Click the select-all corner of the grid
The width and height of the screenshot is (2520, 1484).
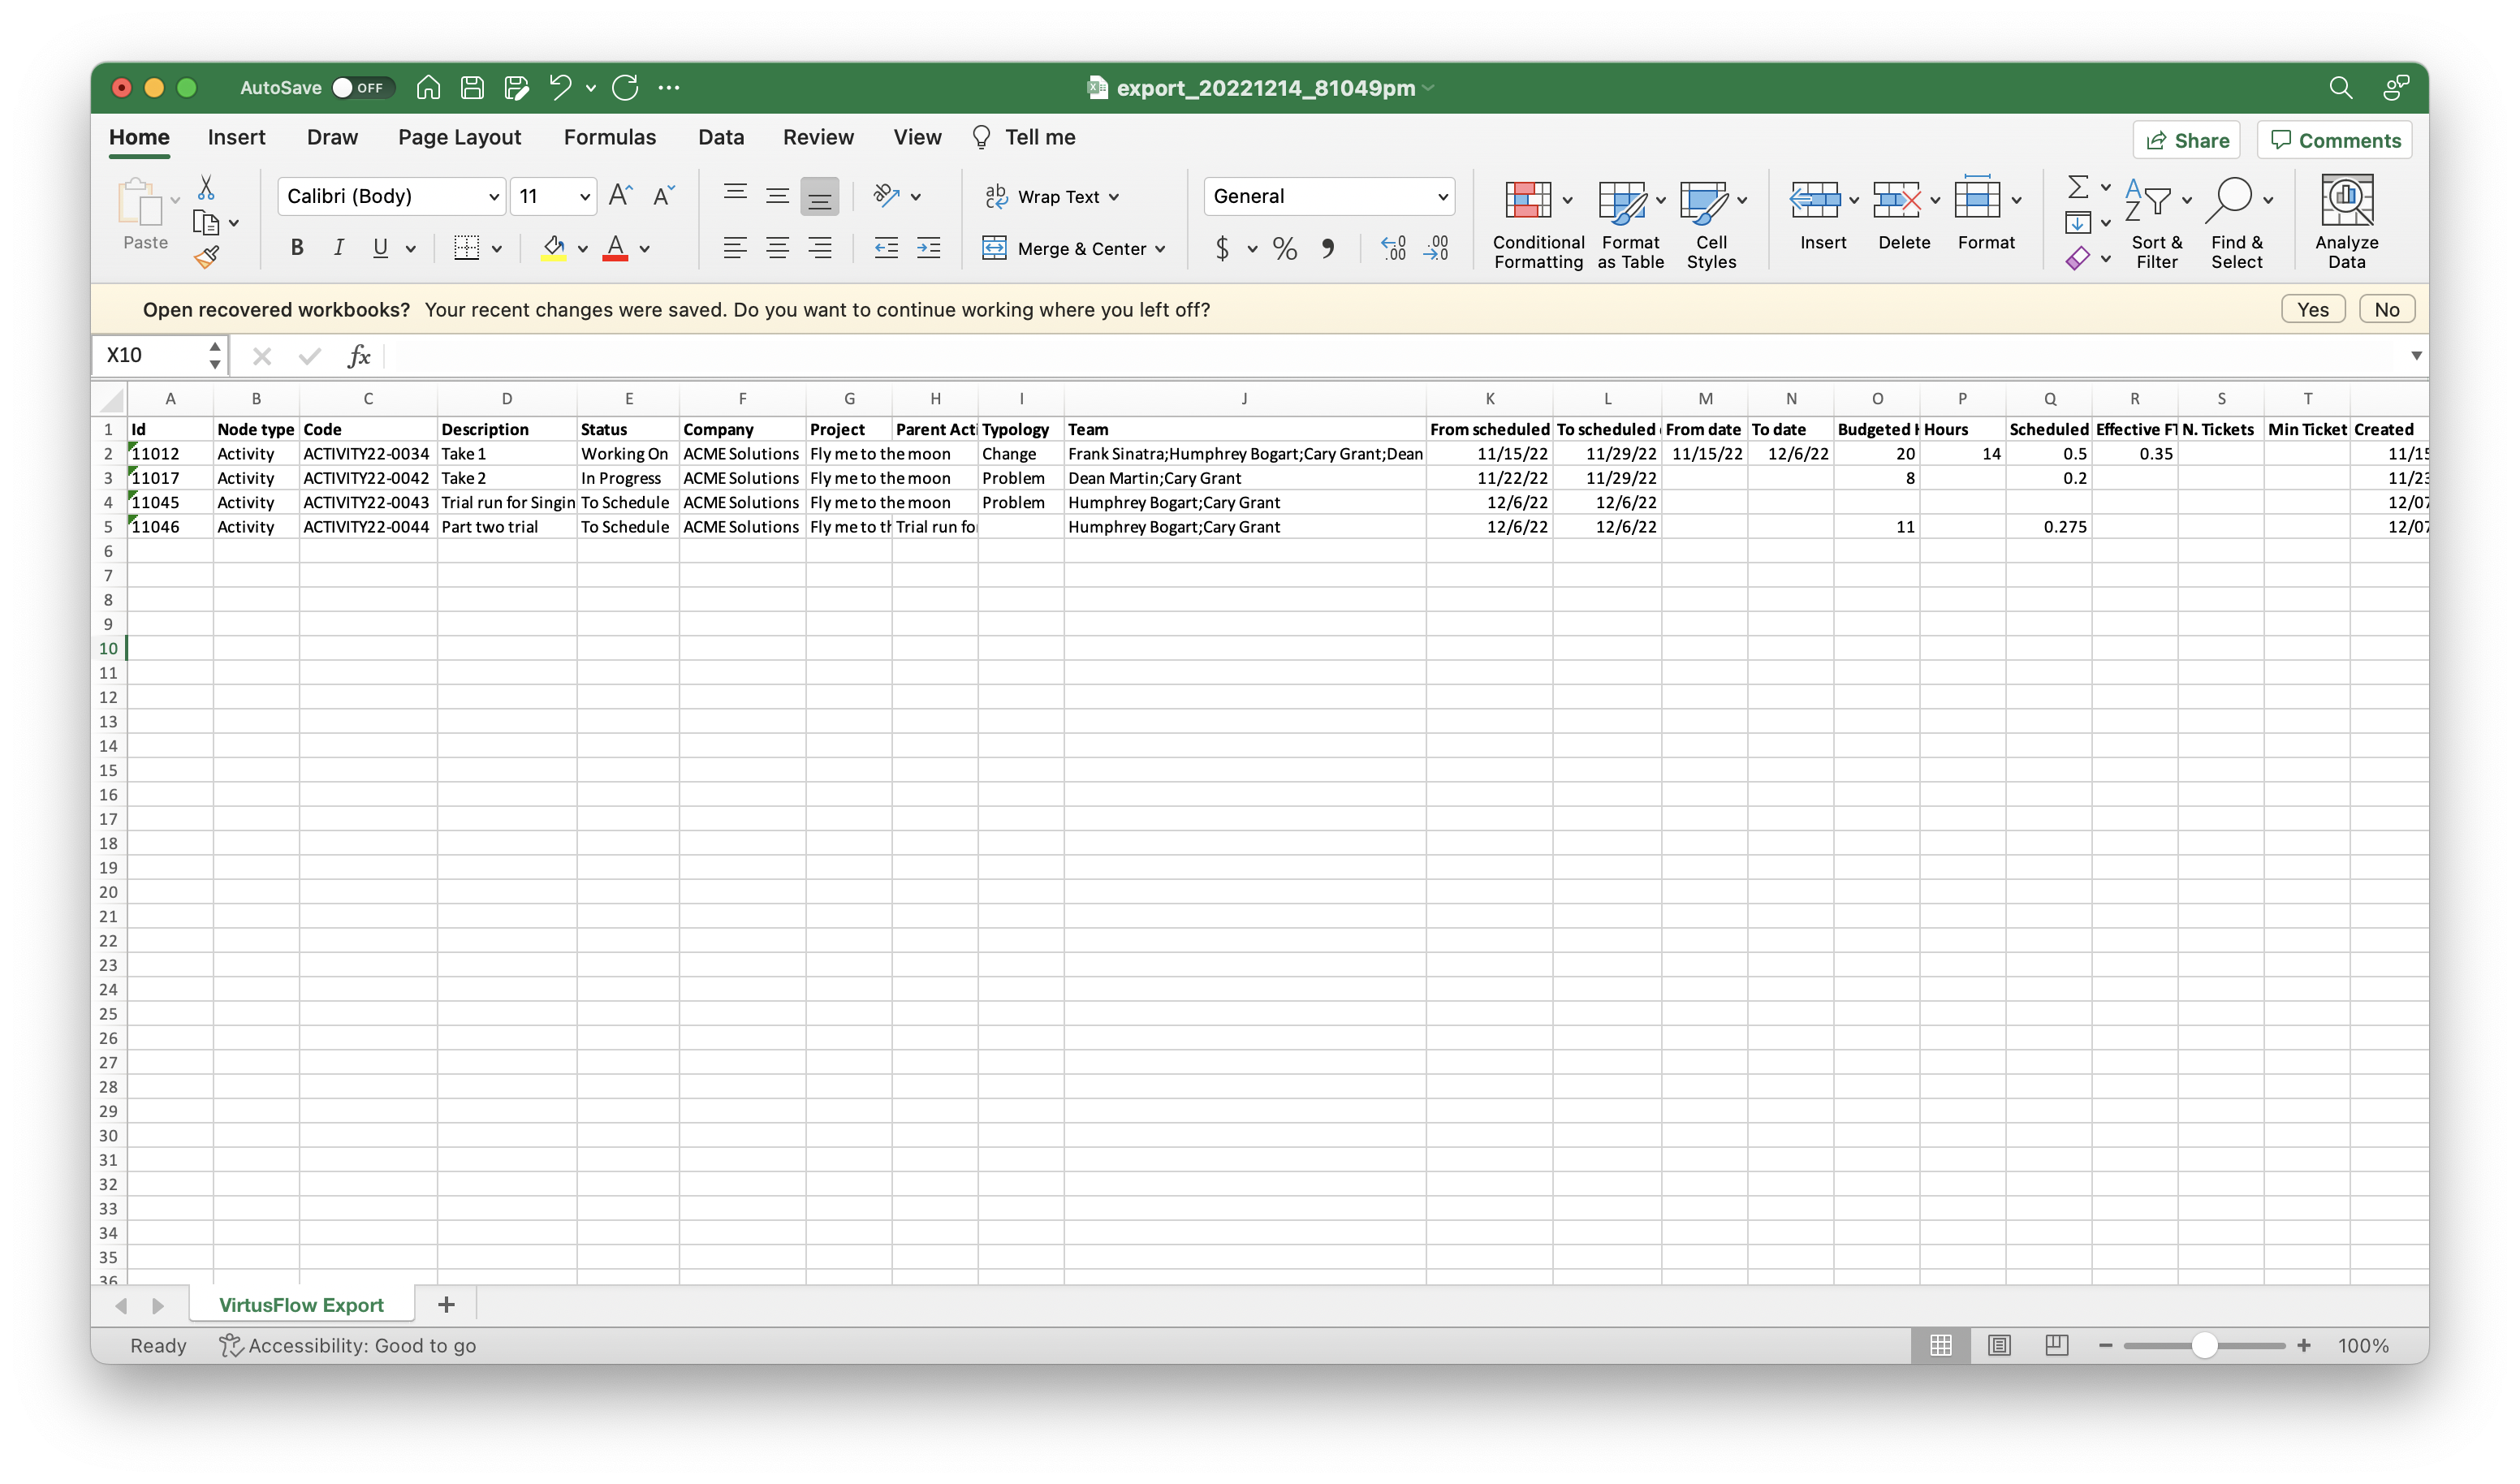point(110,399)
